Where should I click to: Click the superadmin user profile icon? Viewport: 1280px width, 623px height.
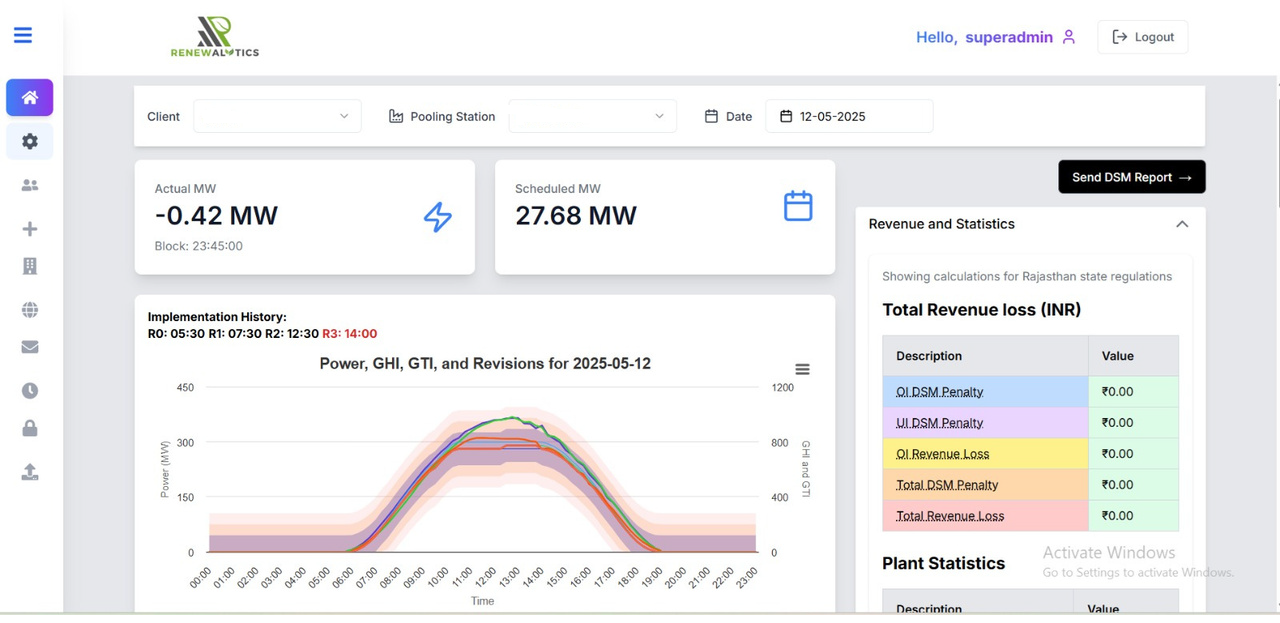pos(1069,37)
